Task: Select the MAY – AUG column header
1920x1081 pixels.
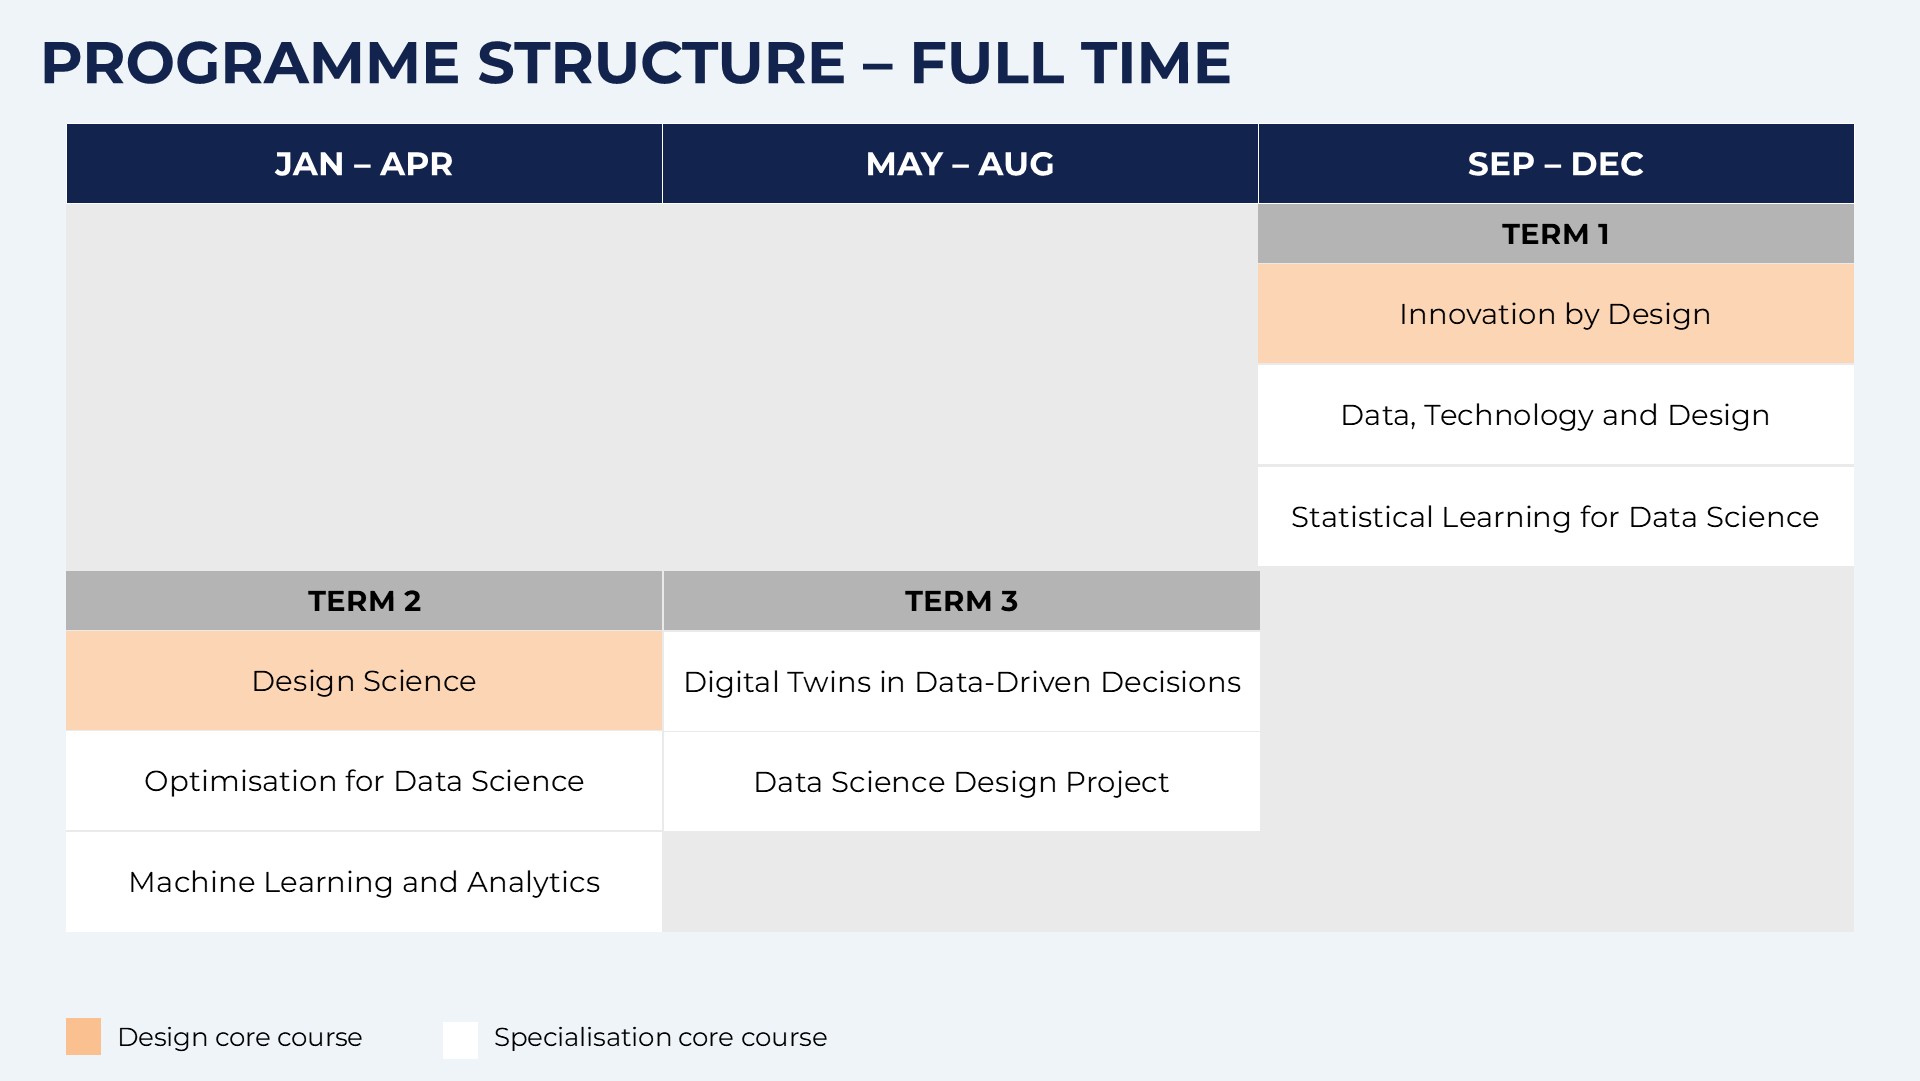Action: tap(960, 164)
